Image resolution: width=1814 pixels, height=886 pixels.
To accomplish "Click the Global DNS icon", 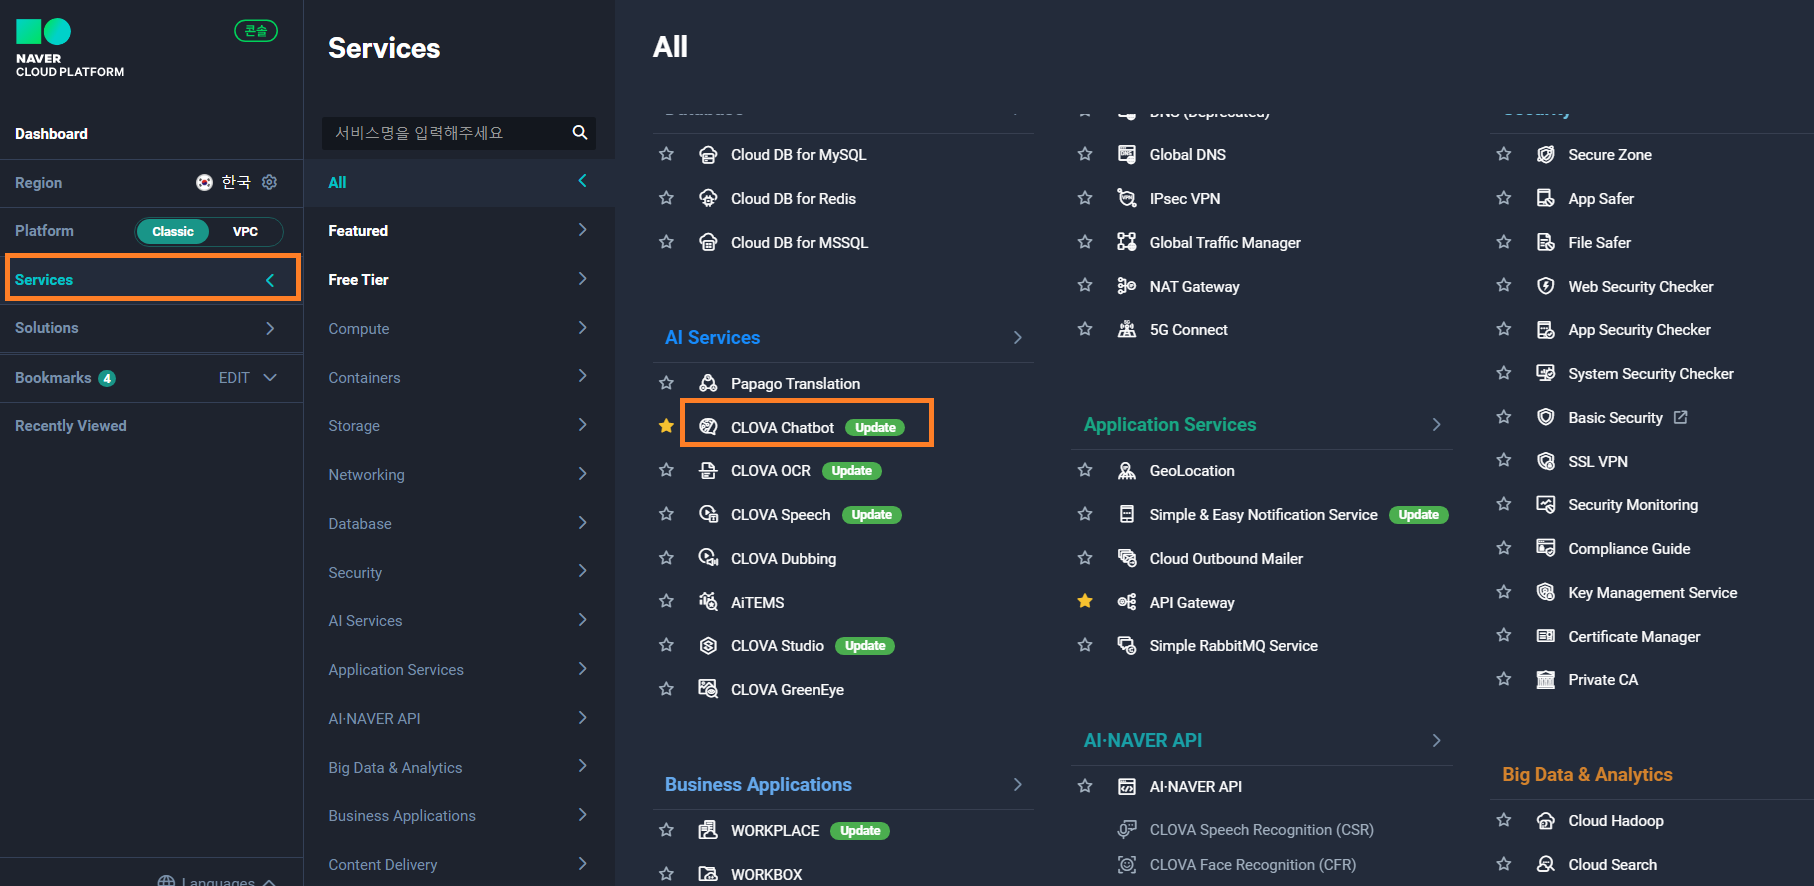I will pos(1127,155).
